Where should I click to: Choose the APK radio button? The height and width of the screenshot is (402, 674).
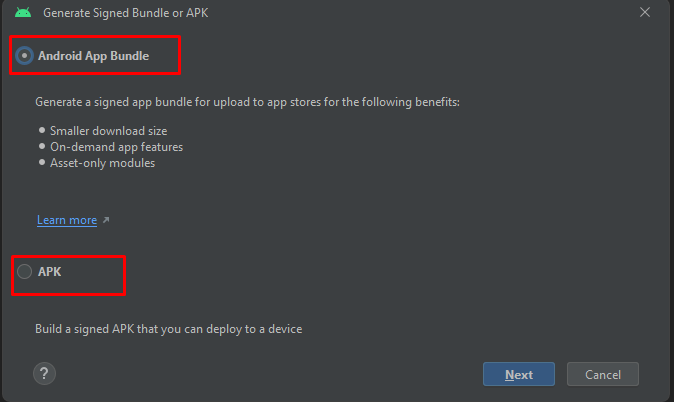(x=25, y=271)
